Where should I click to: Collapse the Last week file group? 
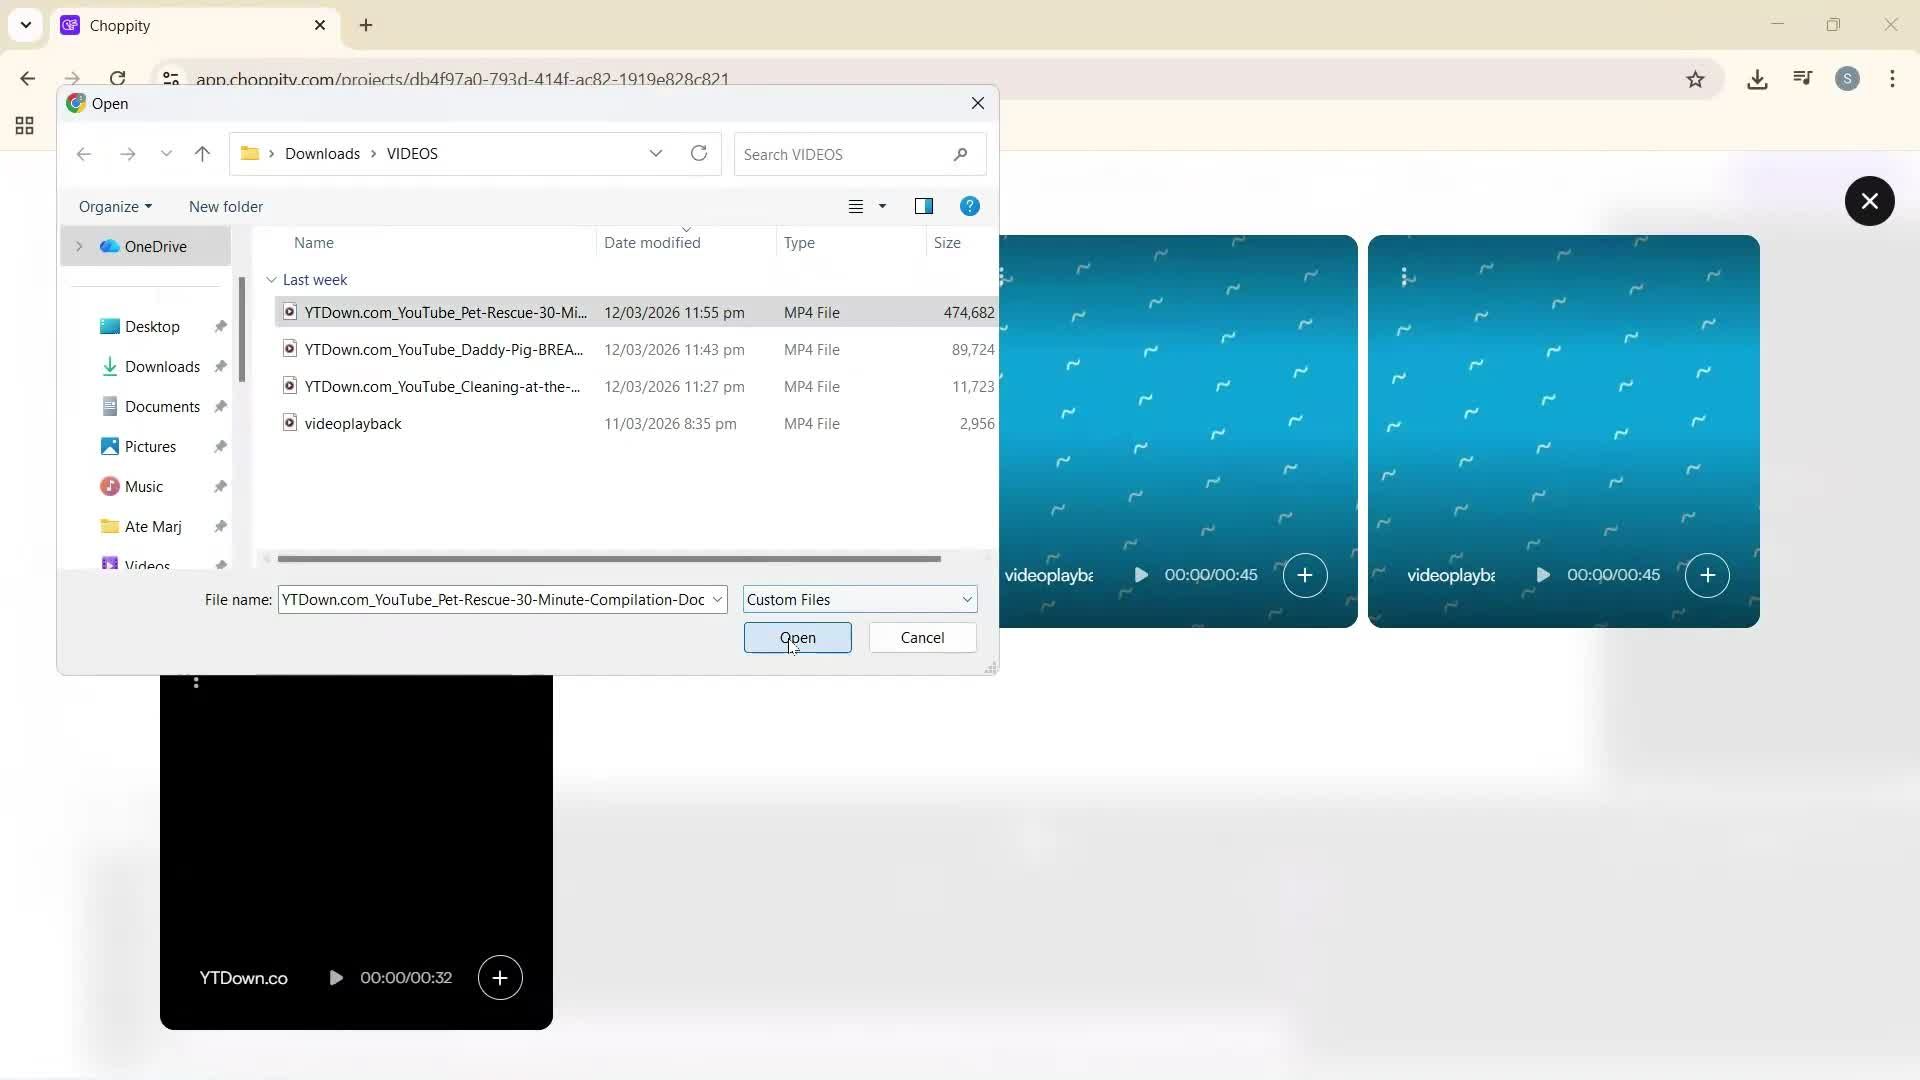270,279
